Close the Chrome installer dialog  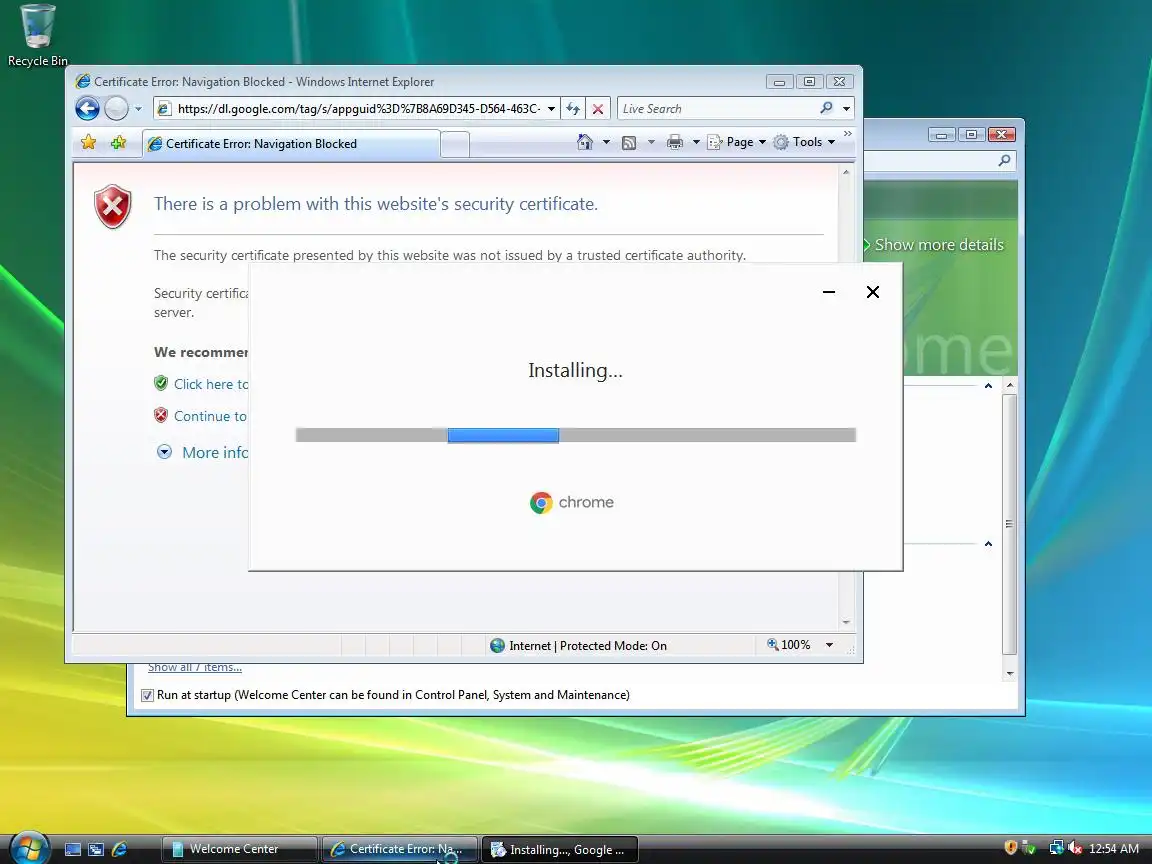point(873,292)
